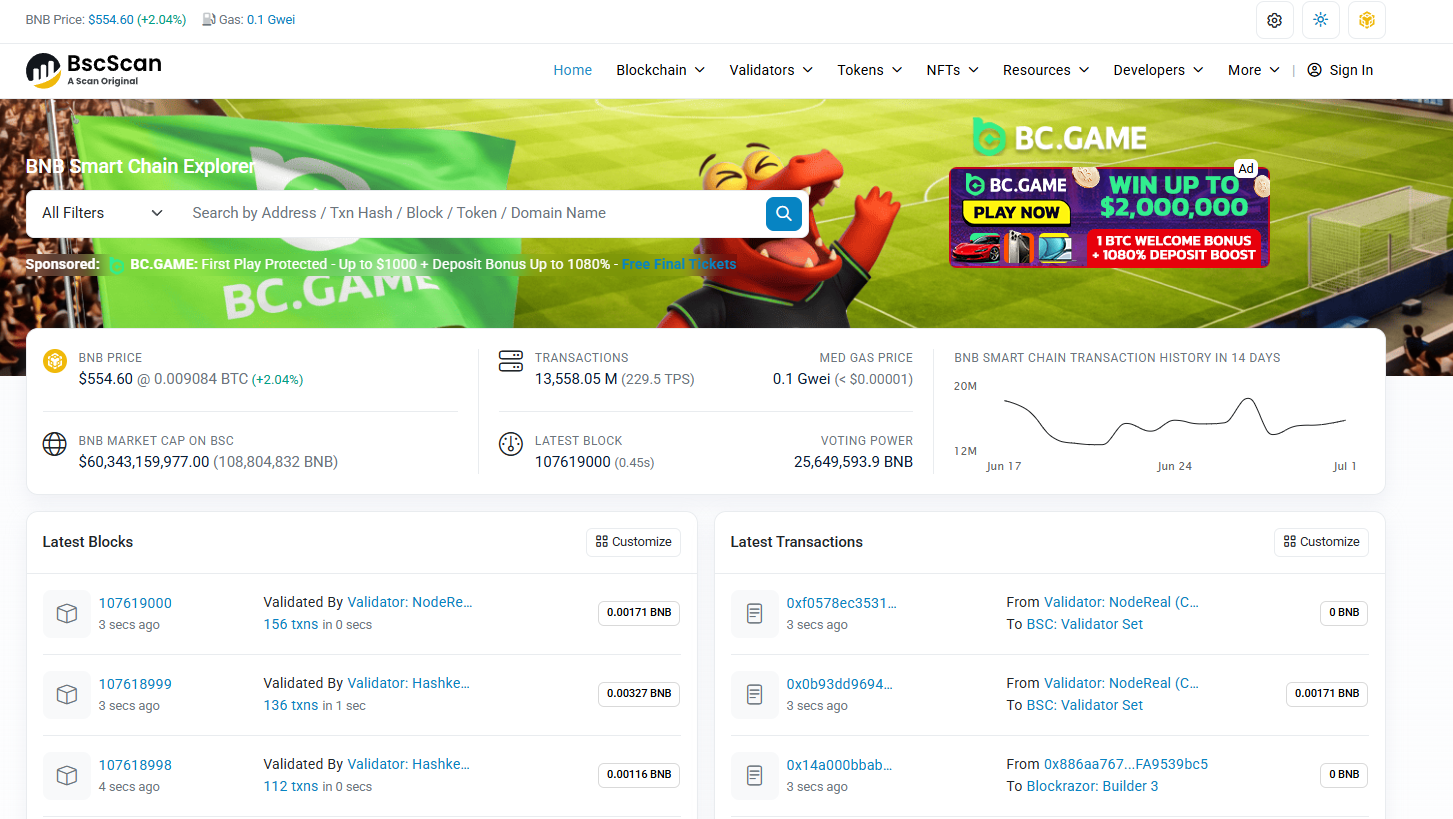Open block 107618999 link
The width and height of the screenshot is (1453, 819).
point(135,684)
